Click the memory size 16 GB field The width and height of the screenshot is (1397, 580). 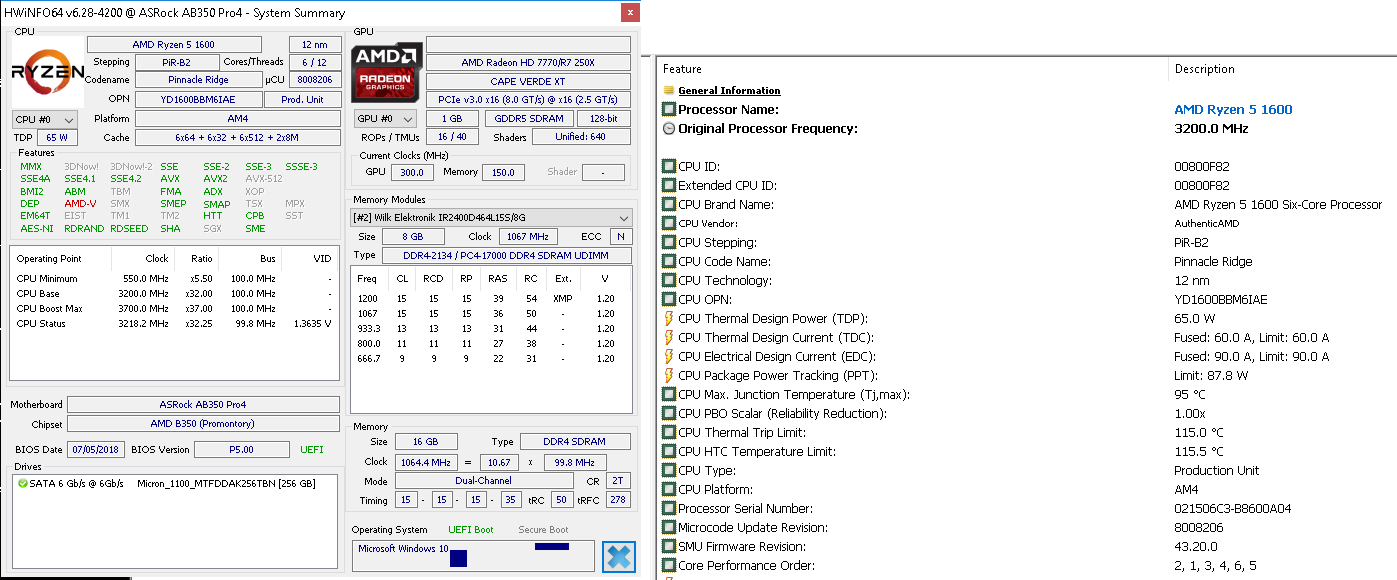pyautogui.click(x=426, y=442)
